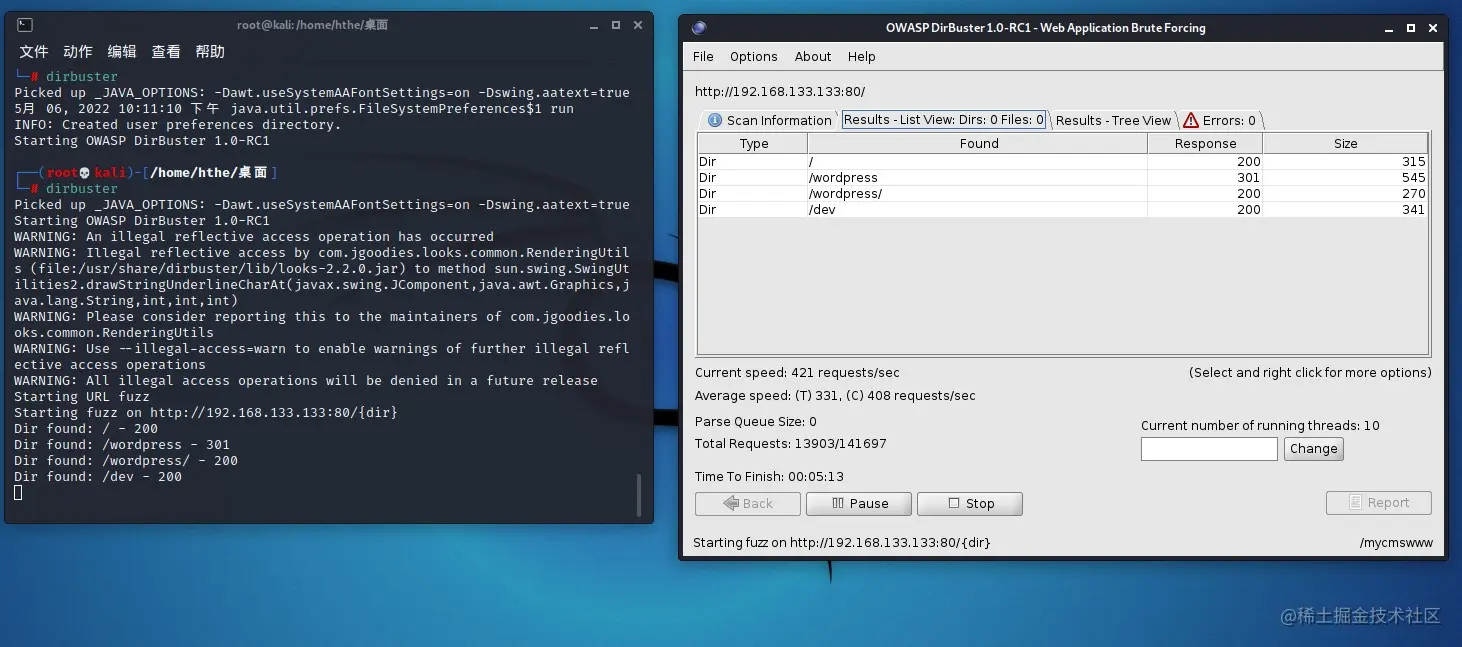Sort results by the Found column header
The image size is (1462, 647).
978,143
